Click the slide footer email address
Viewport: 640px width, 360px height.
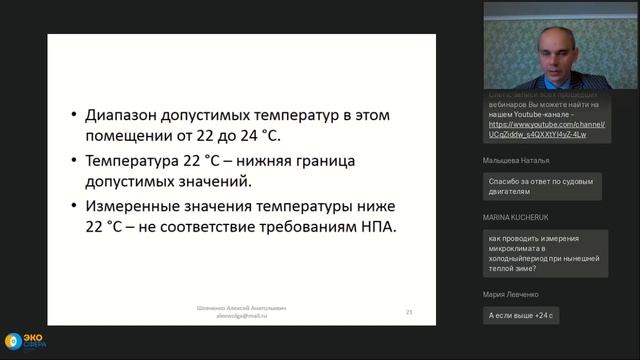click(x=242, y=316)
